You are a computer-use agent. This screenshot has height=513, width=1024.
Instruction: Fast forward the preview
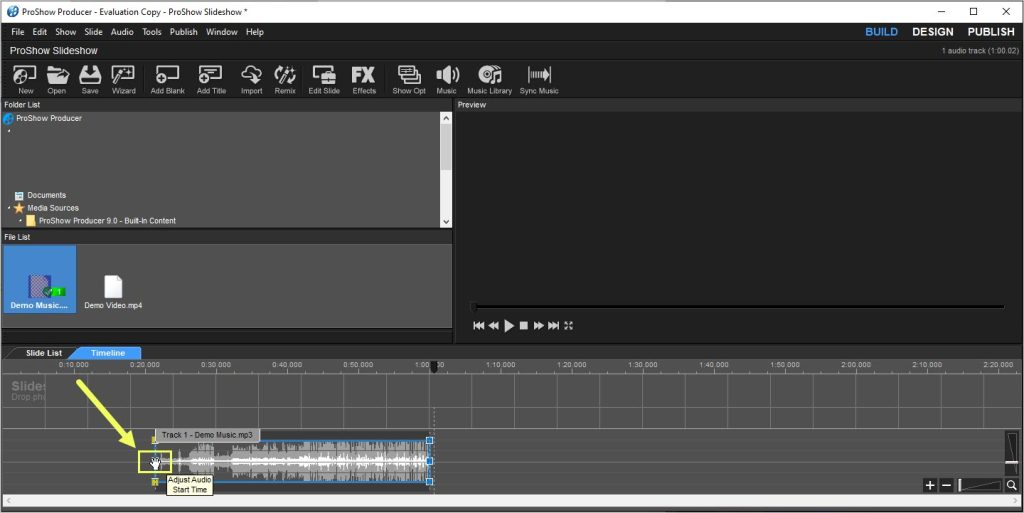click(x=539, y=326)
